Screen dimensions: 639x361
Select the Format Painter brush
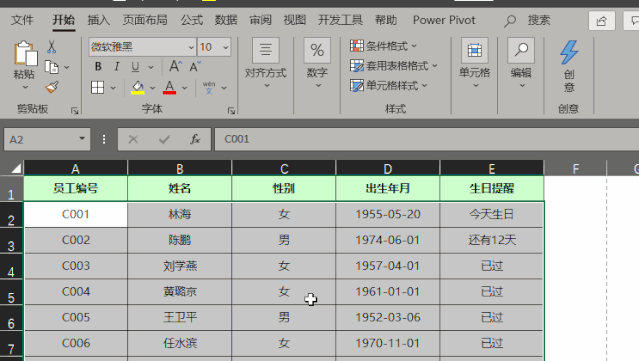coord(52,87)
